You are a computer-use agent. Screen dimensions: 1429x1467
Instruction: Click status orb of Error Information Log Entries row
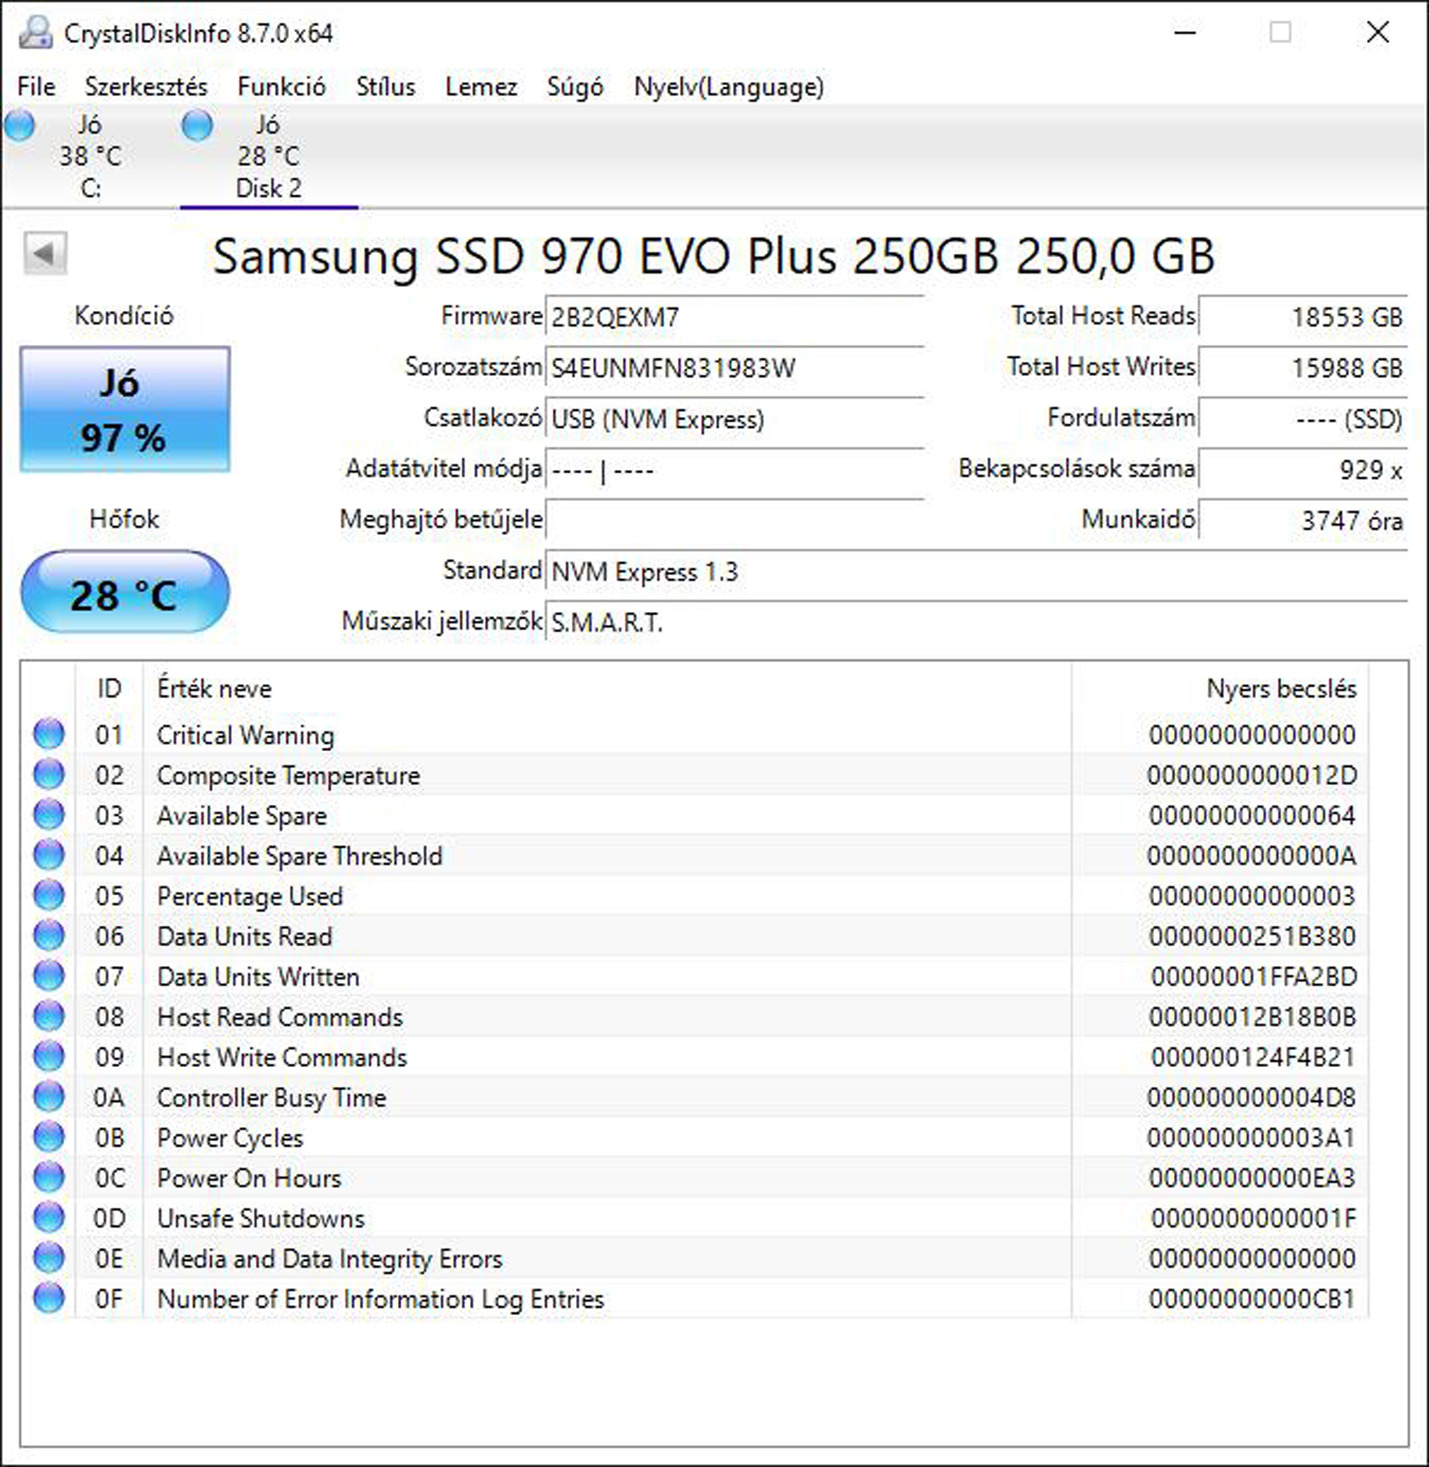click(x=48, y=1298)
